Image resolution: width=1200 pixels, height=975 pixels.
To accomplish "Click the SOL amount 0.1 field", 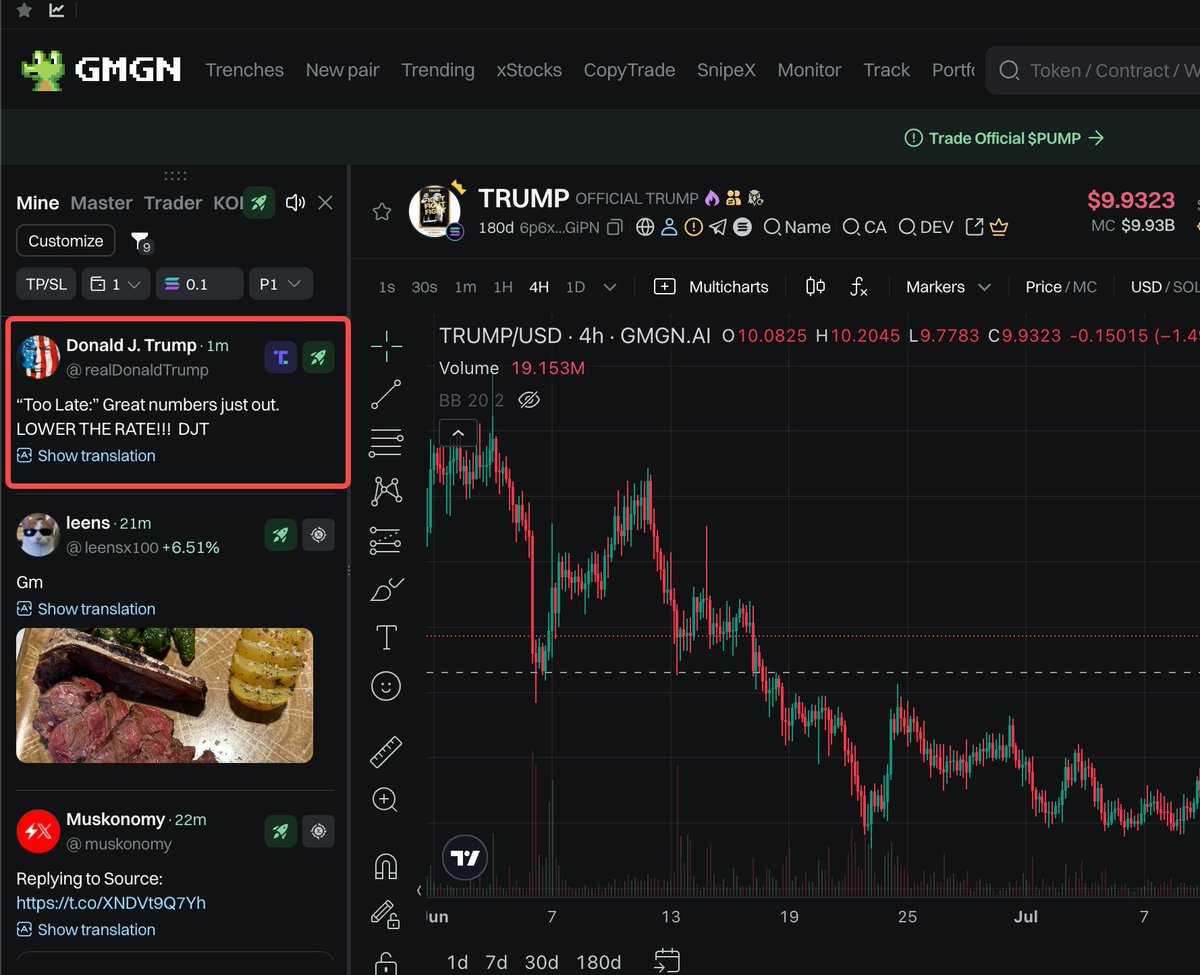I will 200,284.
